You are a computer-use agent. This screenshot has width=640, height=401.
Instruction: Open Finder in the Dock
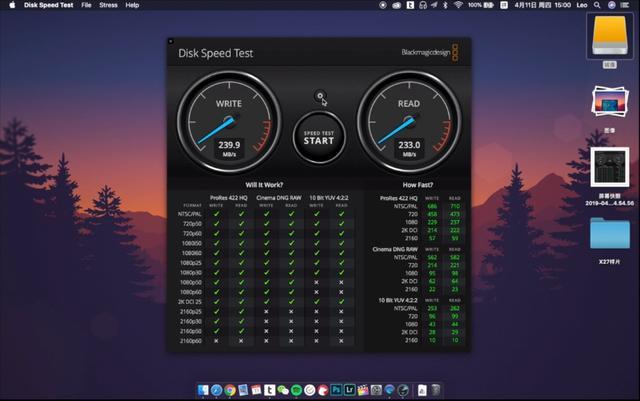(203, 390)
